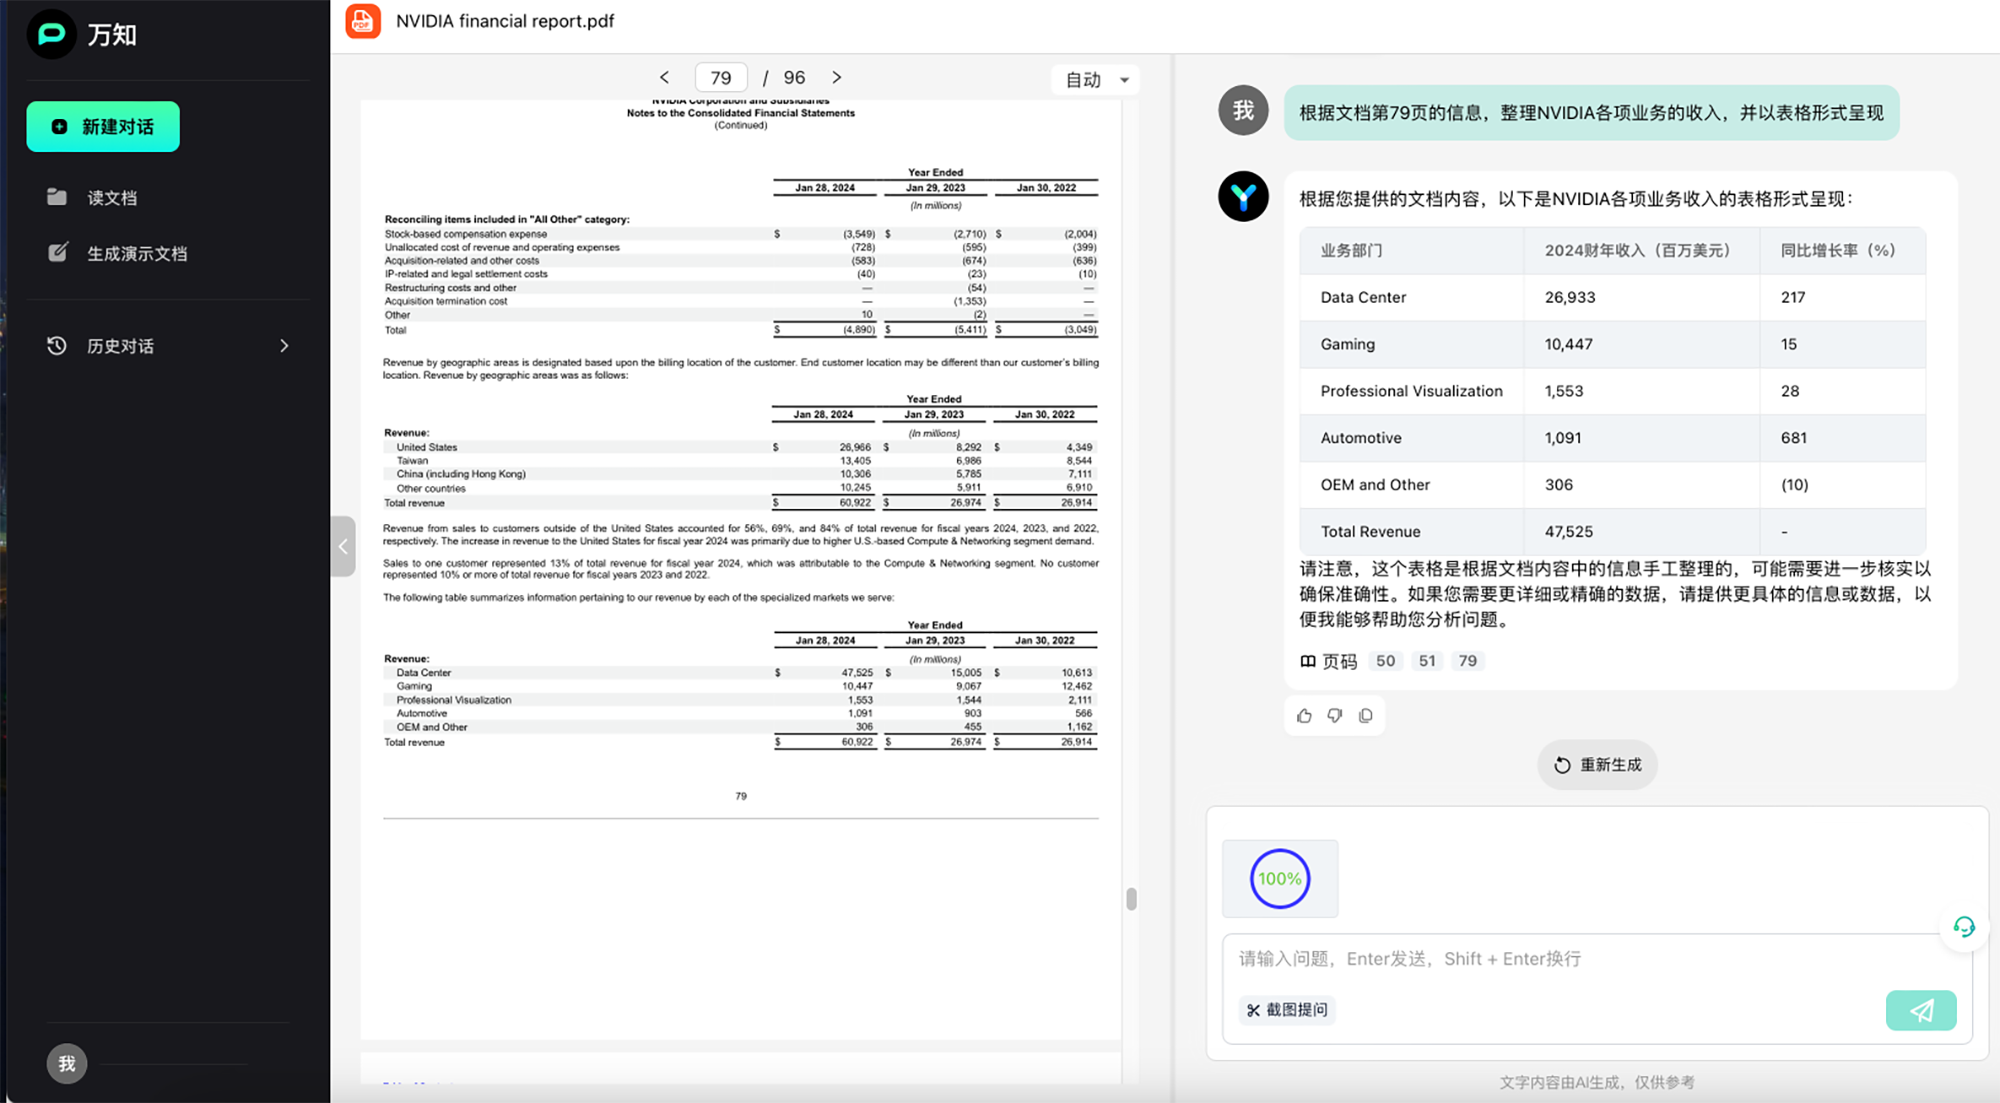Image resolution: width=2000 pixels, height=1103 pixels.
Task: Click the PDF file icon
Action: pyautogui.click(x=363, y=21)
